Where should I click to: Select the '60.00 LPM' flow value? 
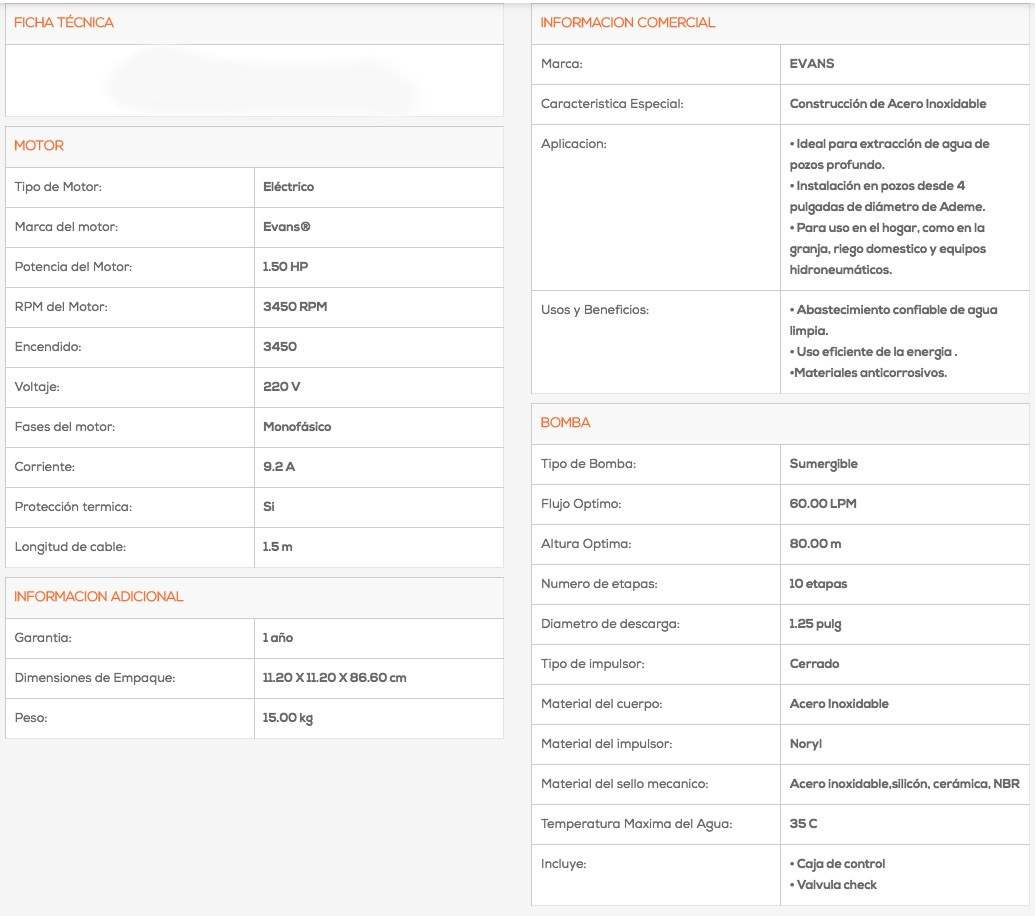(823, 504)
